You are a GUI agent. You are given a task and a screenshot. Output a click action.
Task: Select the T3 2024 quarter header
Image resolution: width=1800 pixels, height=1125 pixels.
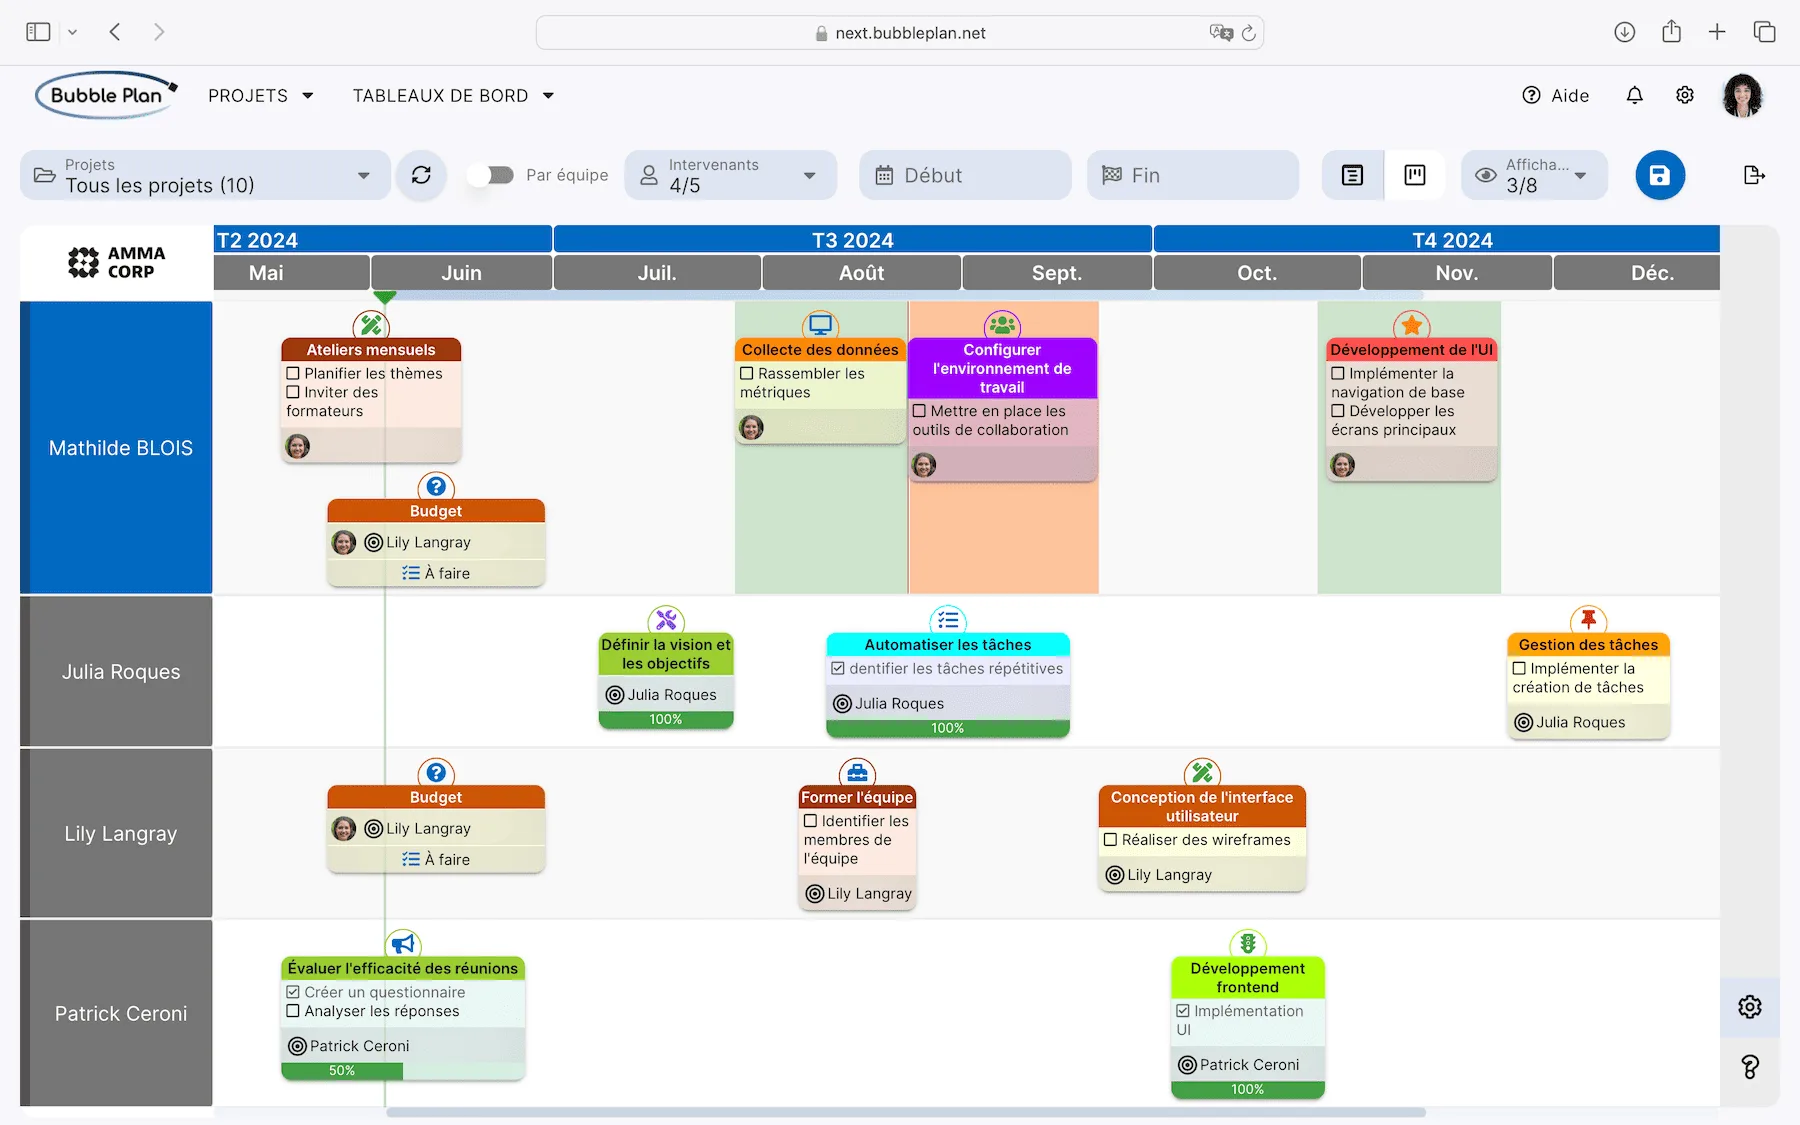coord(852,240)
